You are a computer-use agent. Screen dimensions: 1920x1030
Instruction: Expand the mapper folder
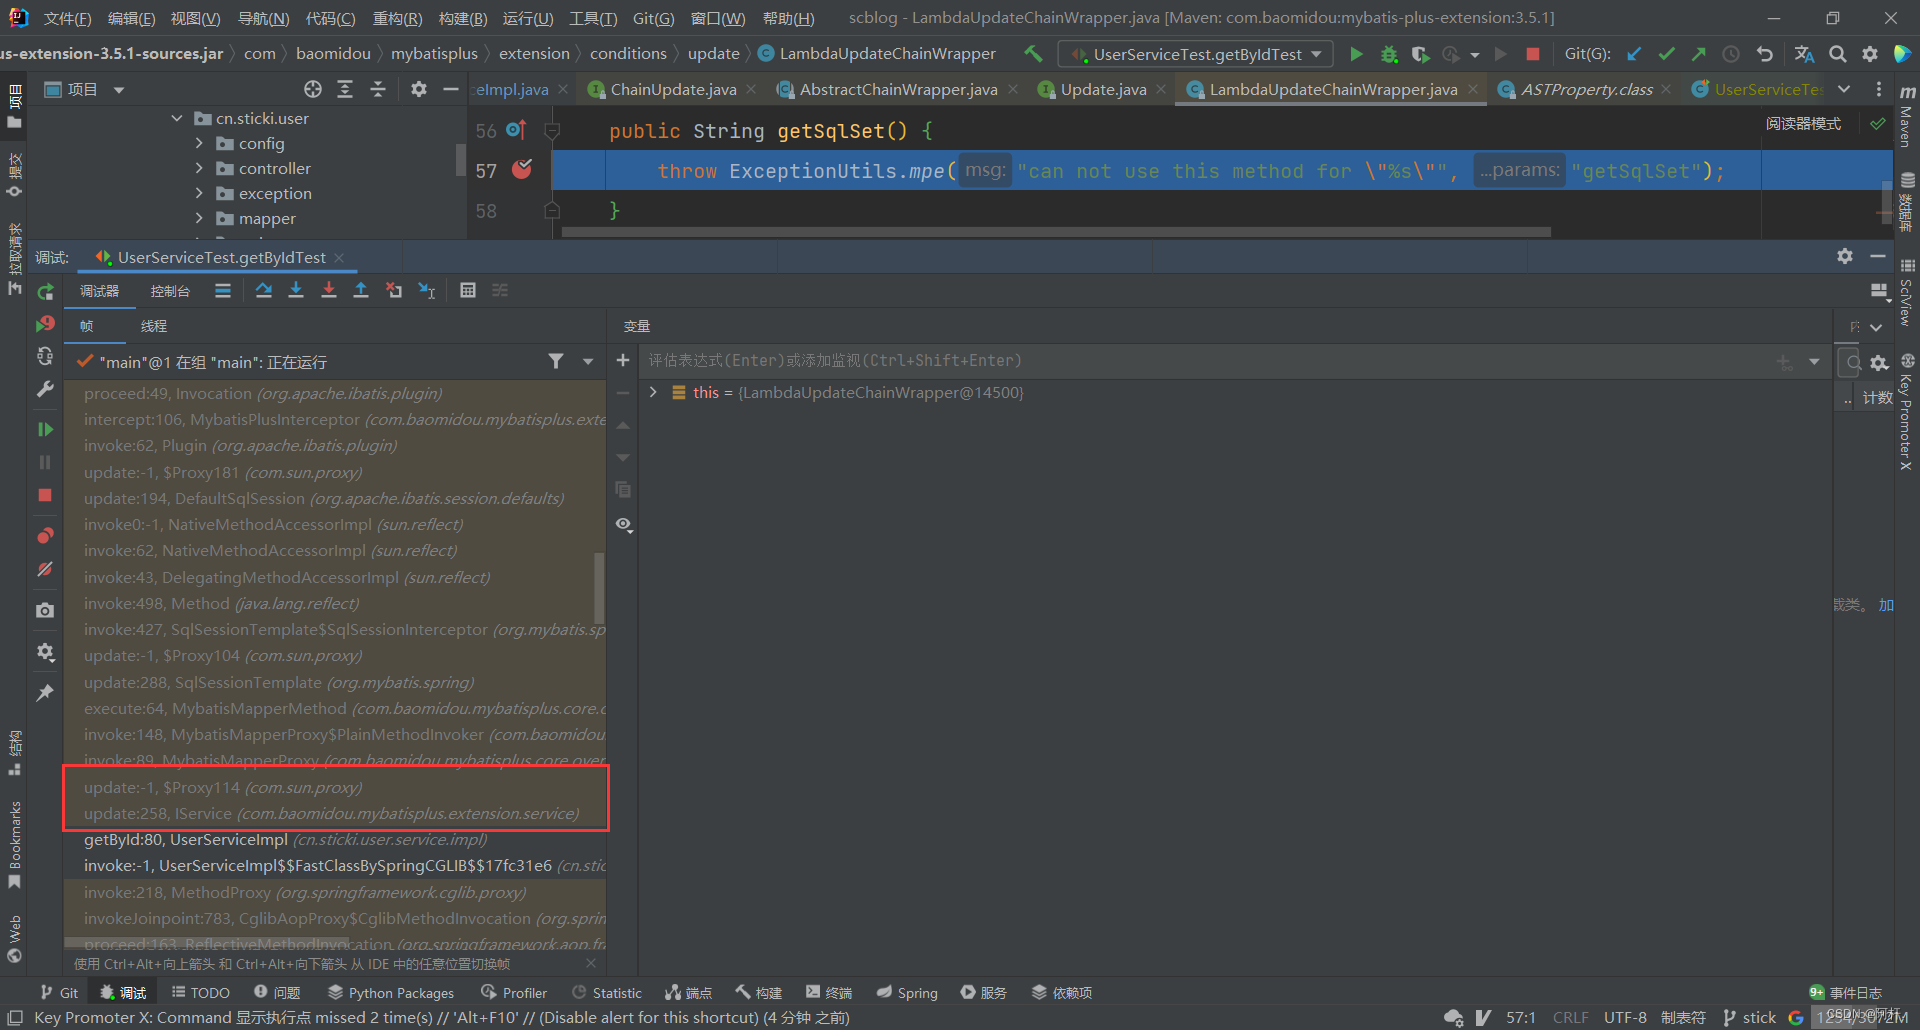point(199,218)
